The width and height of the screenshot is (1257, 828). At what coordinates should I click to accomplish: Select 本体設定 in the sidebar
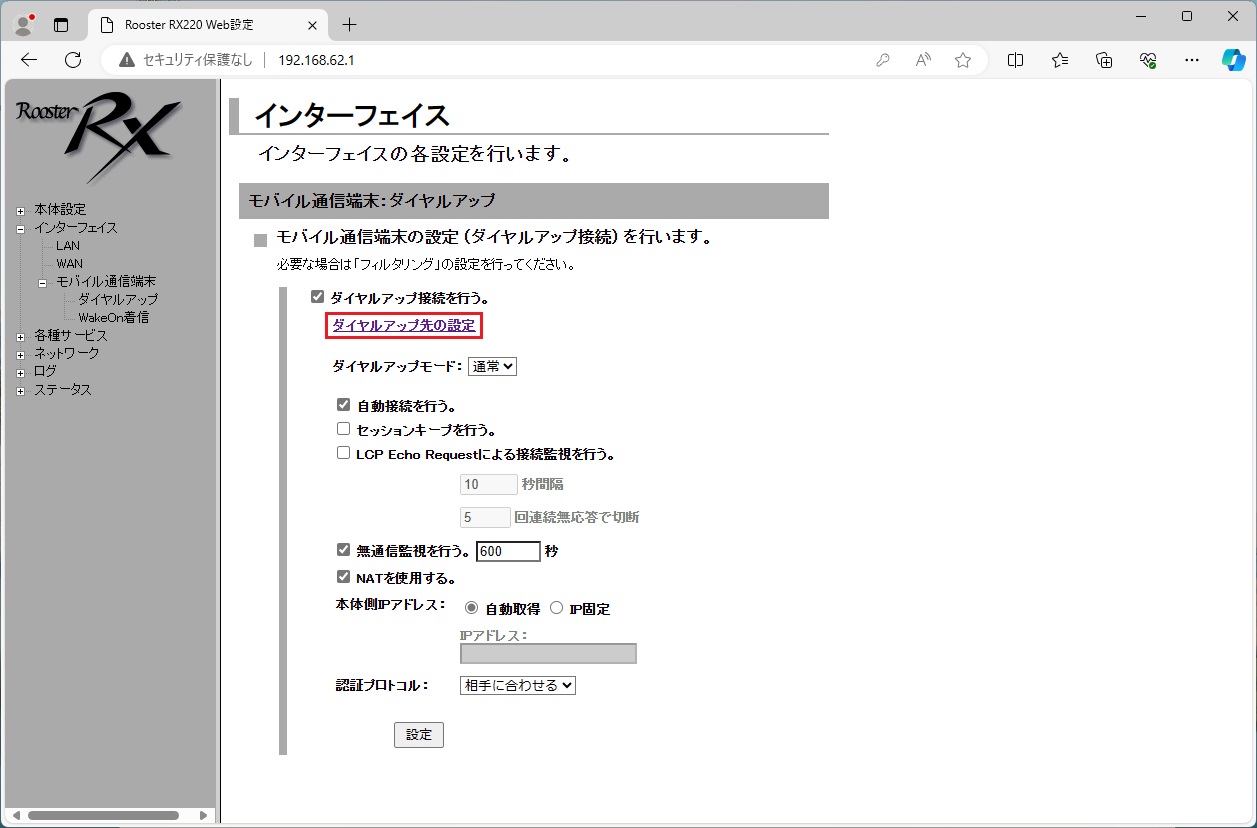[60, 209]
